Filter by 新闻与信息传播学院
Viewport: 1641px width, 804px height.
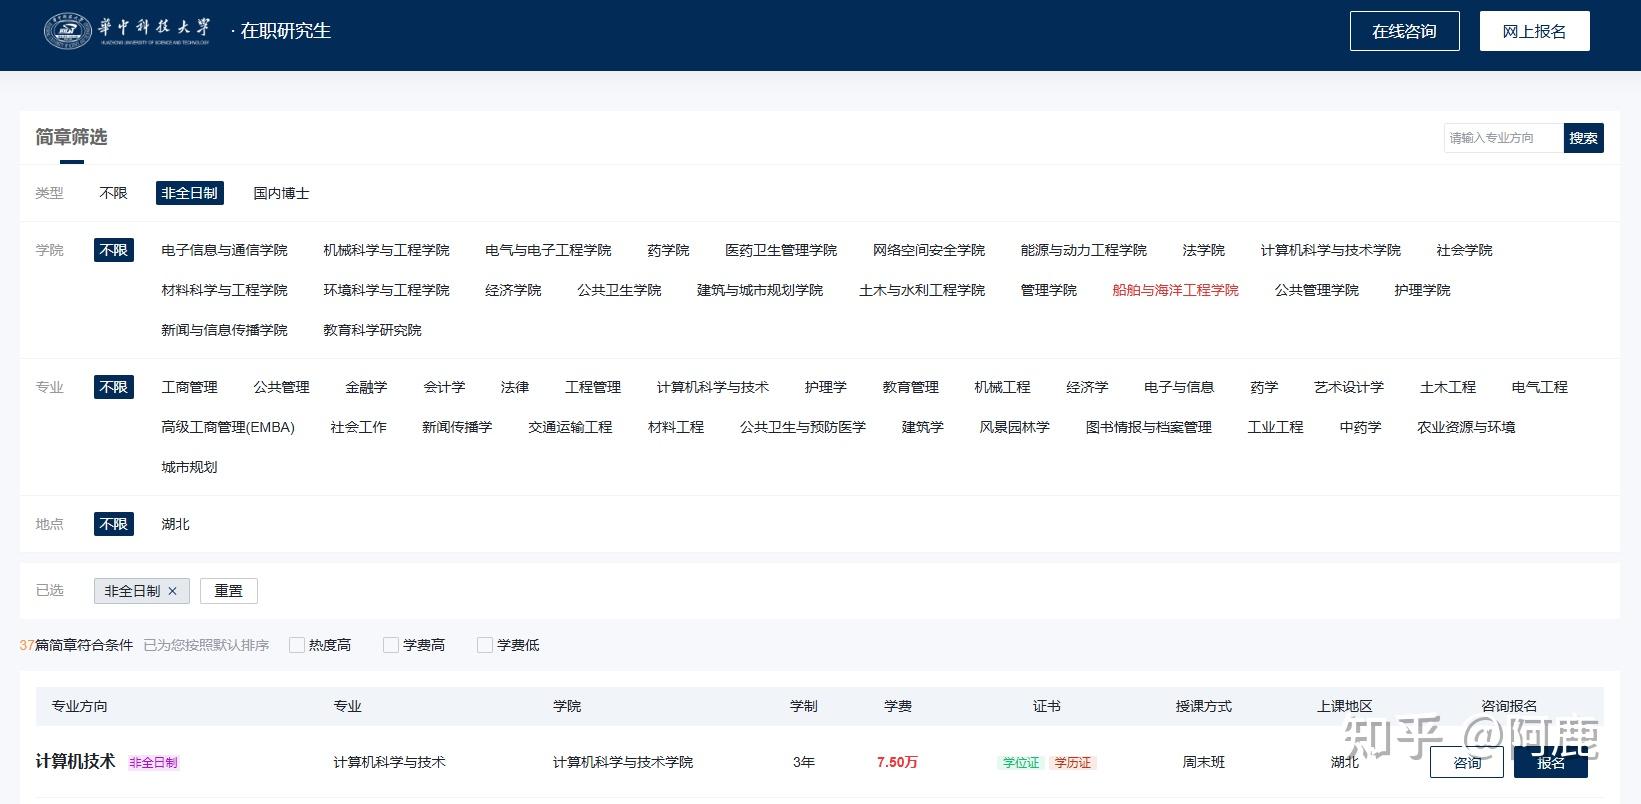(x=224, y=330)
